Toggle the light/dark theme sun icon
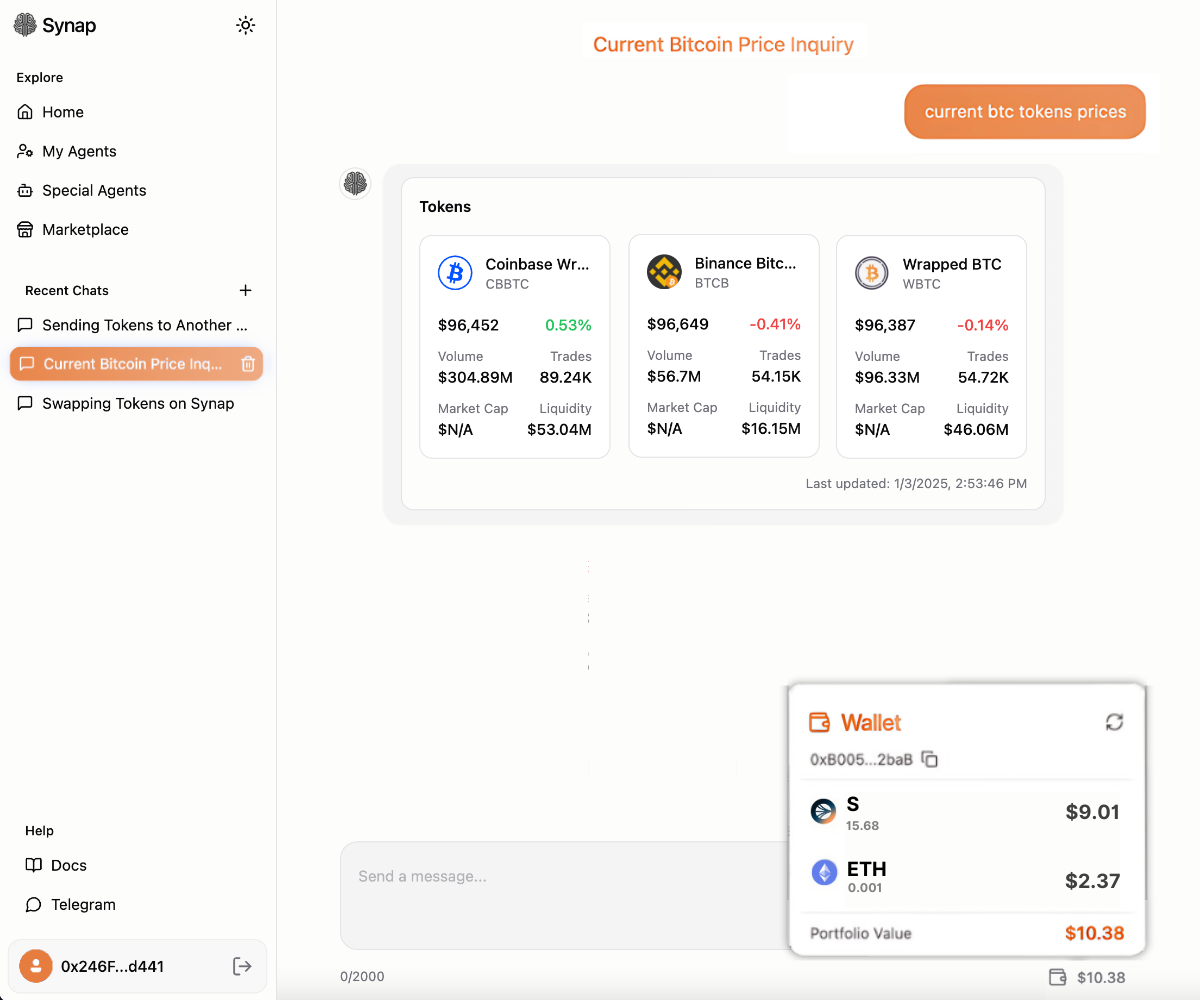This screenshot has height=1000, width=1200. pyautogui.click(x=245, y=25)
